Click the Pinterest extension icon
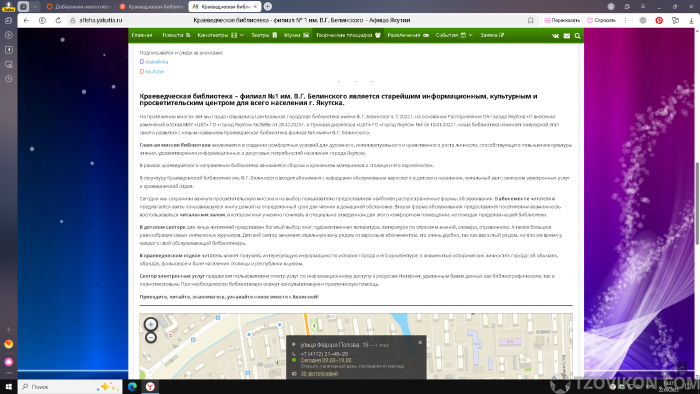This screenshot has width=700, height=394. click(x=659, y=20)
